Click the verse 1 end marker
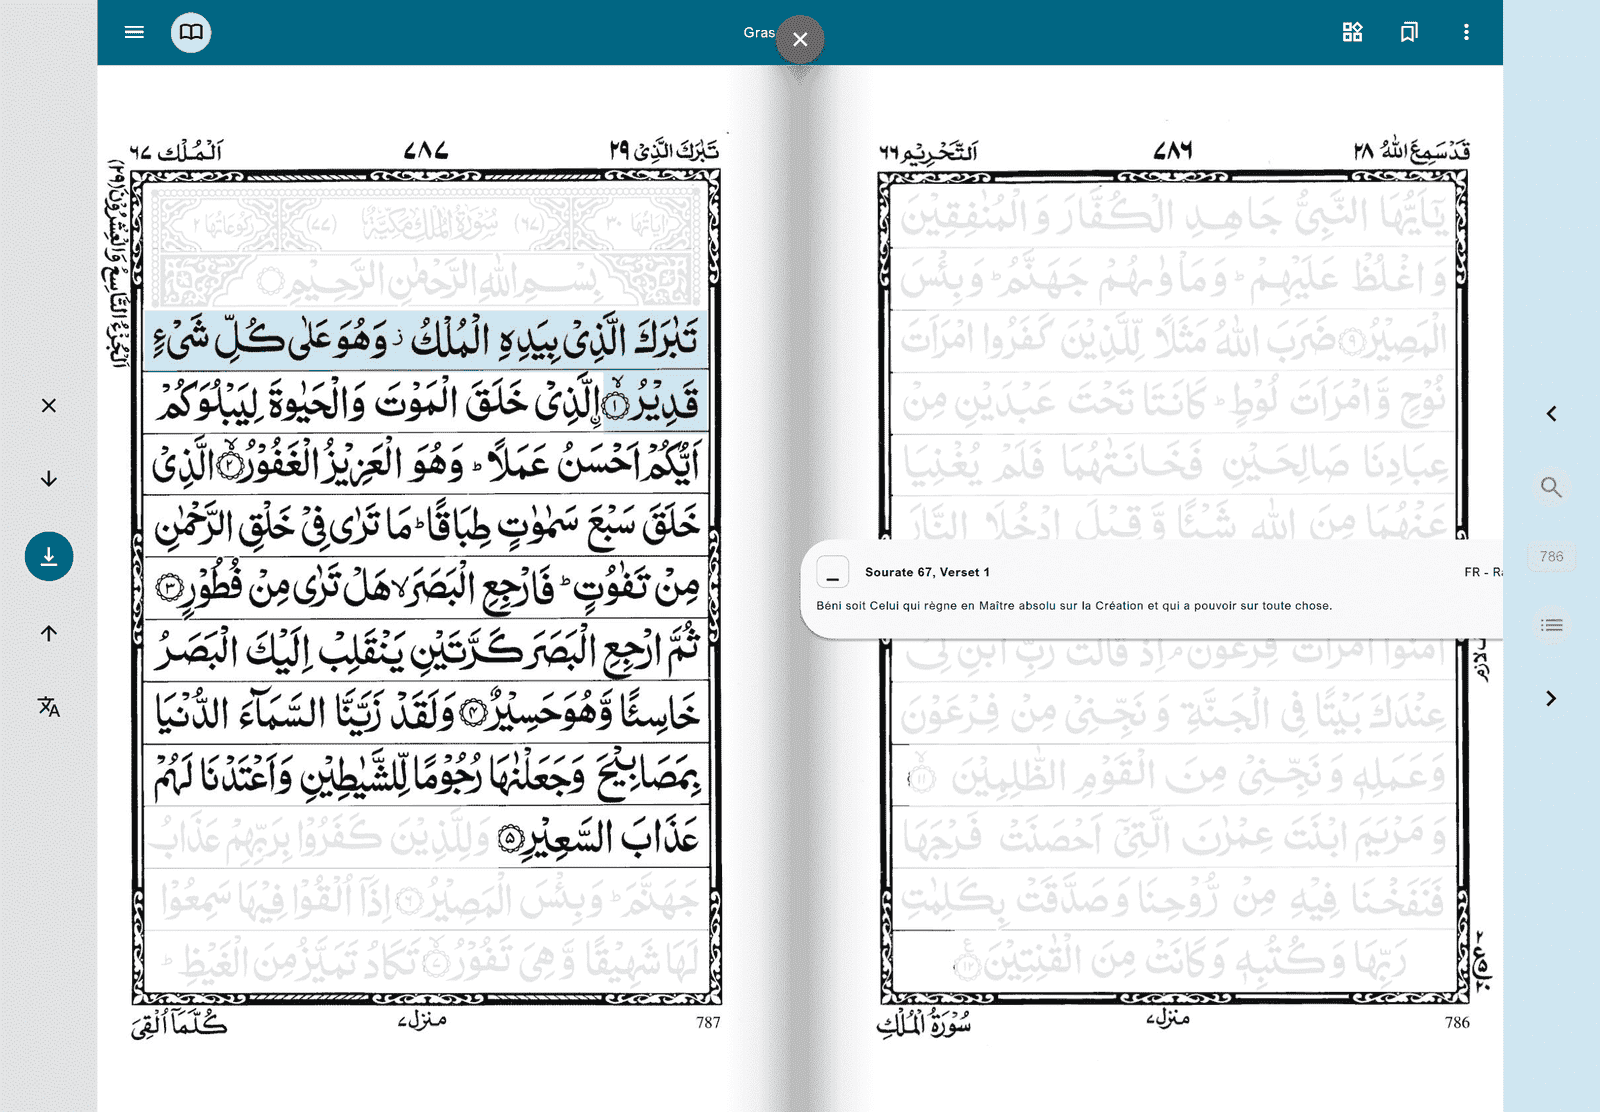 tap(617, 404)
